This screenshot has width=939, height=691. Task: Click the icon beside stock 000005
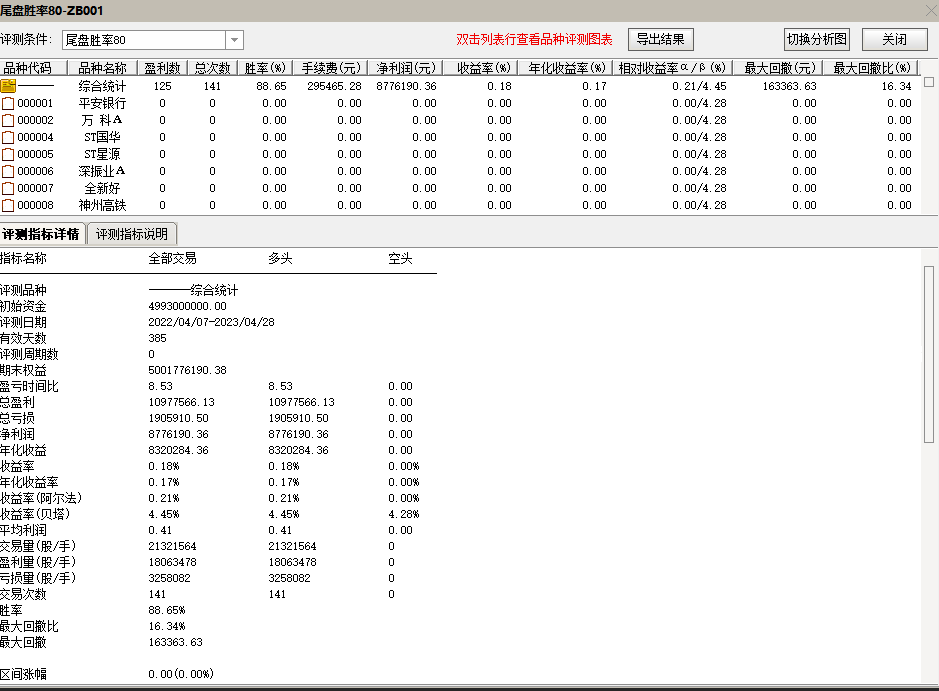pos(8,154)
